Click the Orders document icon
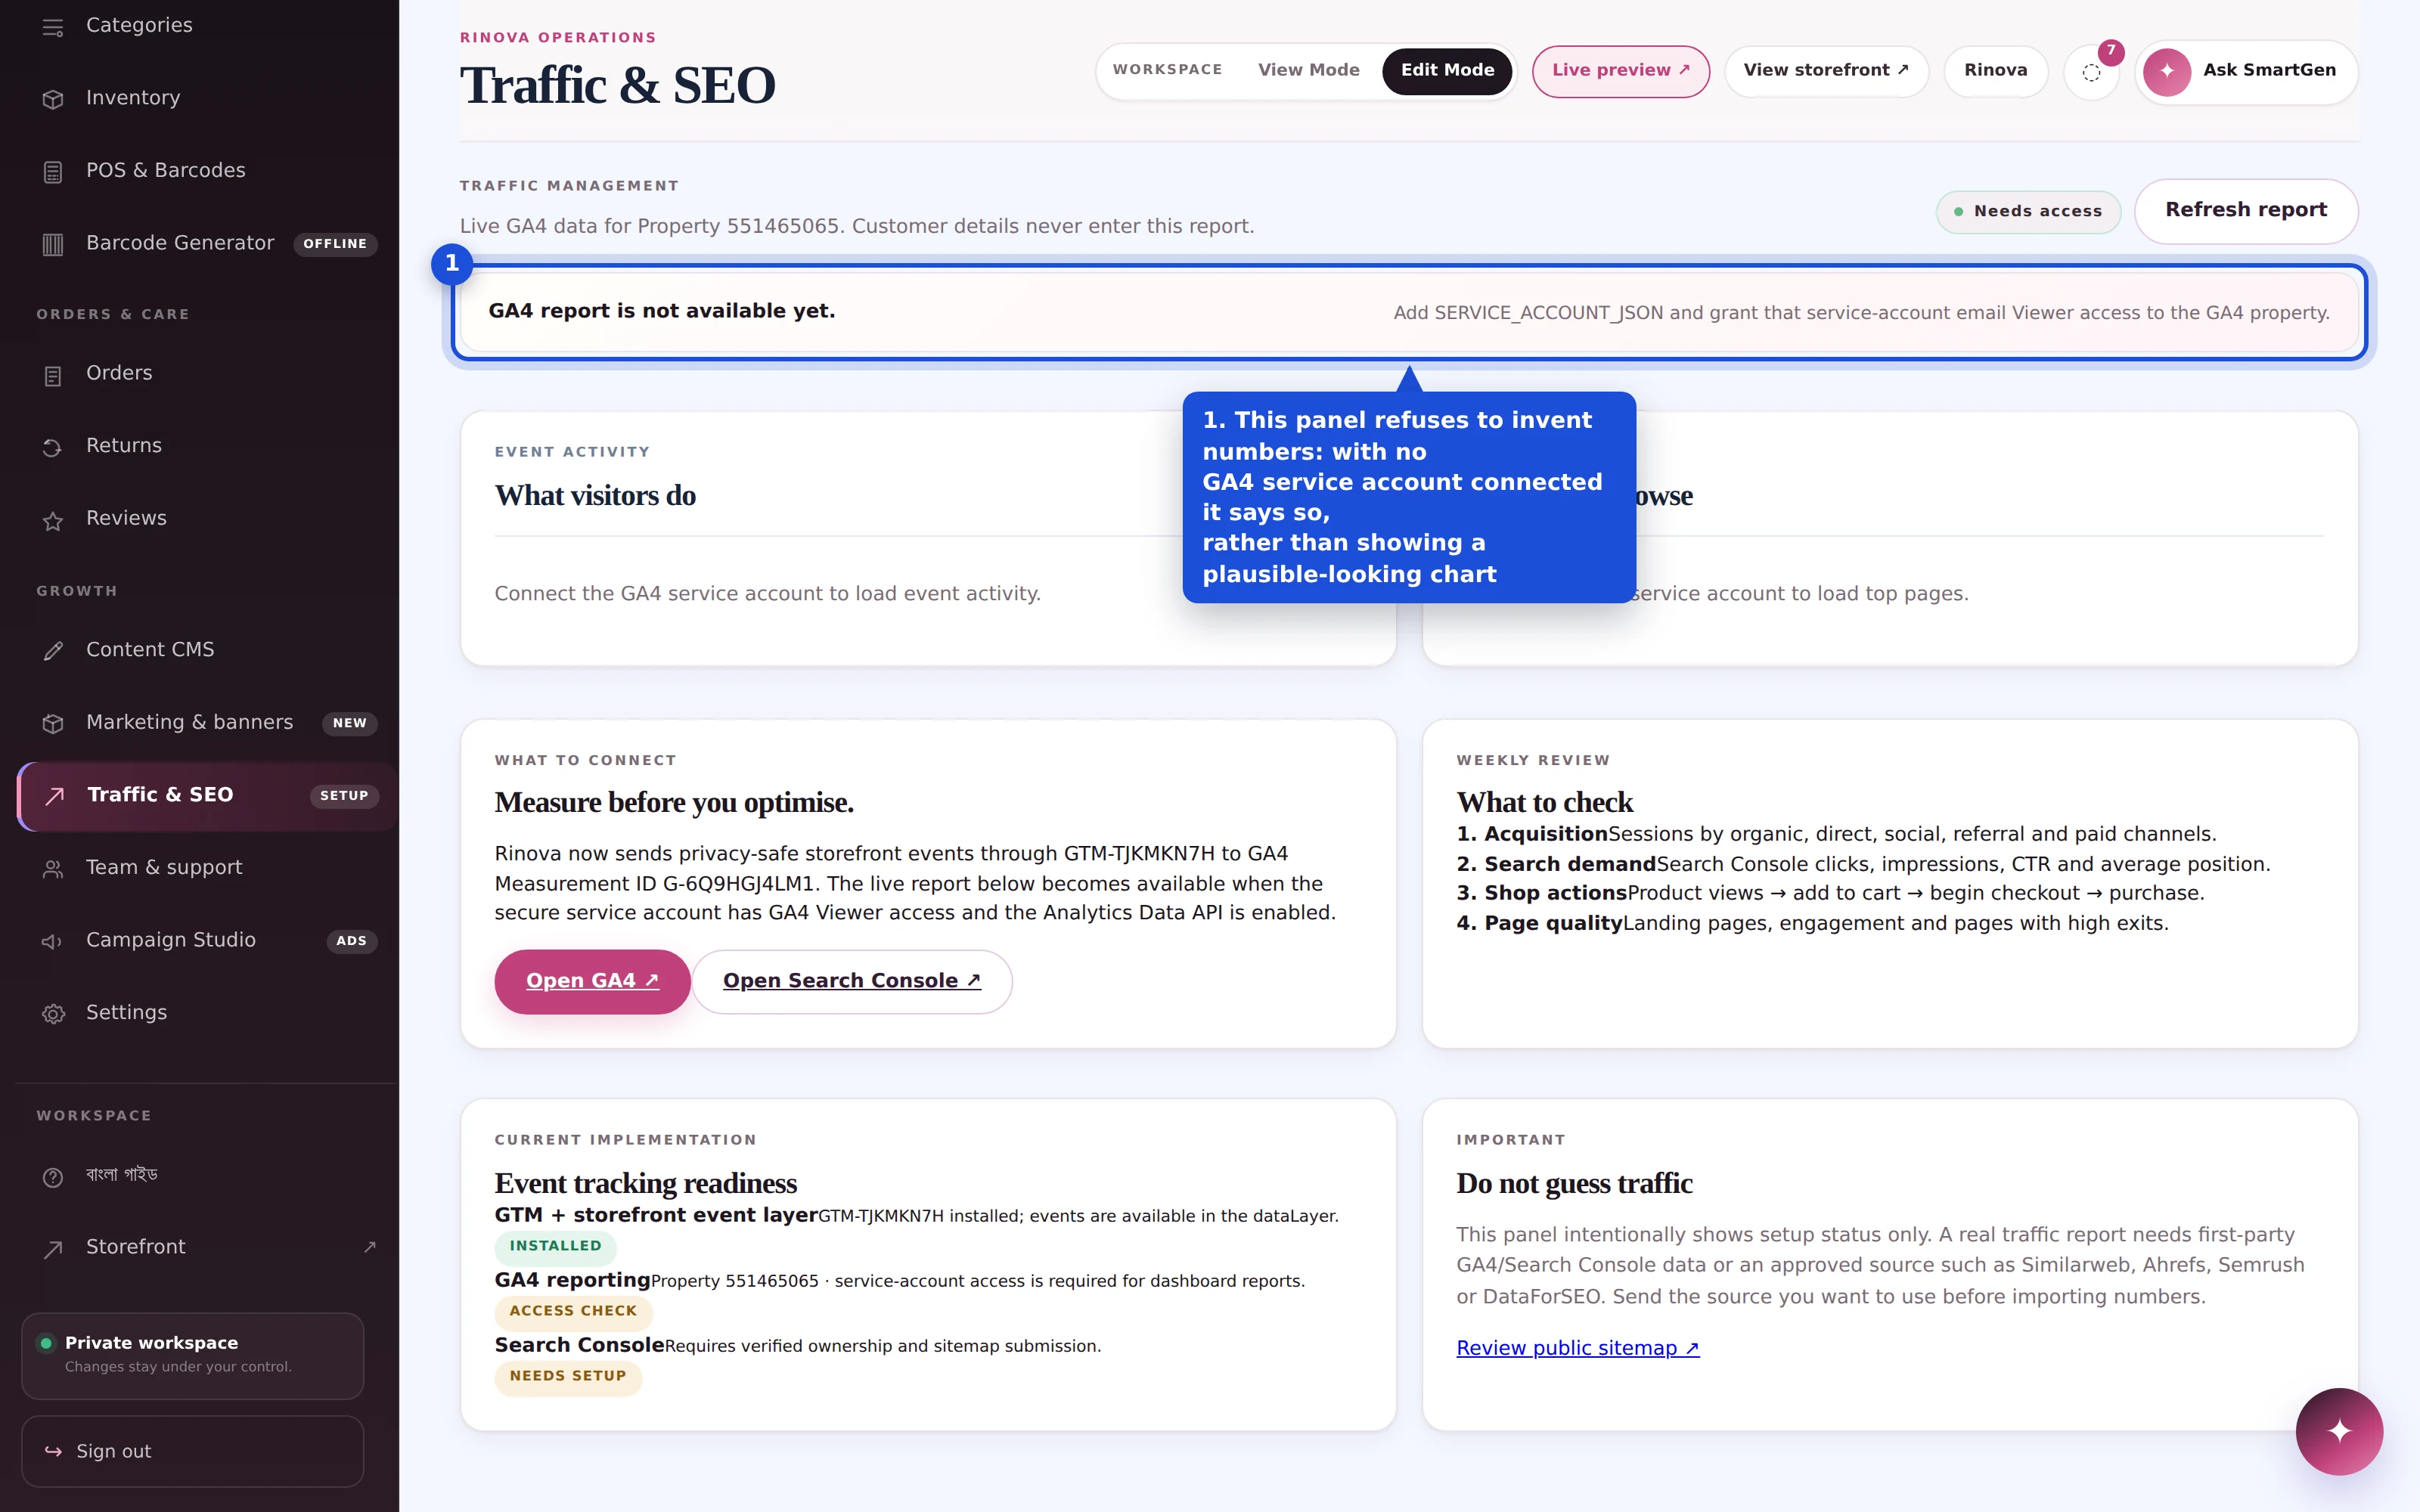 53,375
